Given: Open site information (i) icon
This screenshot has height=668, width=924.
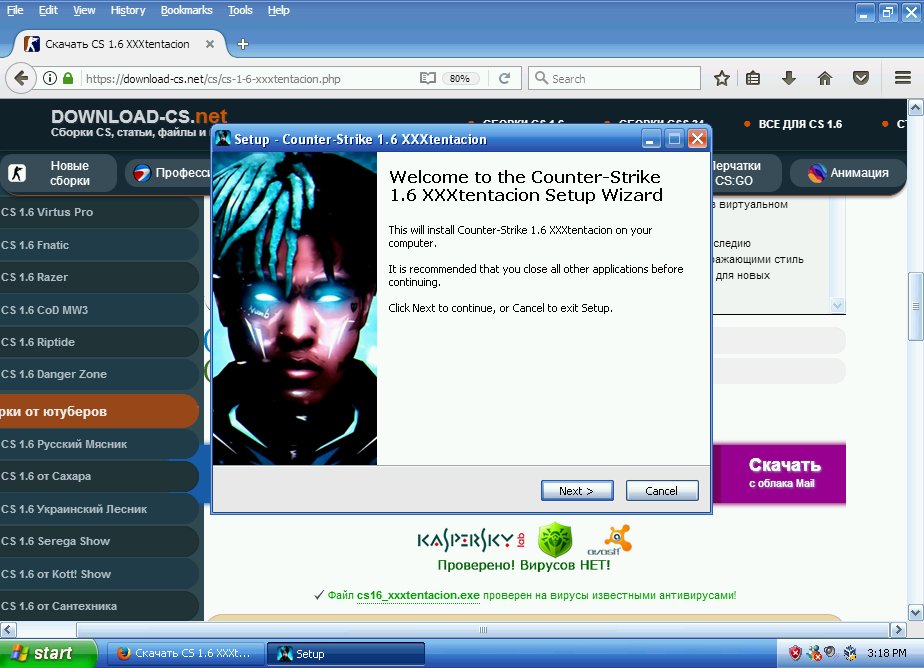Looking at the screenshot, I should [50, 78].
